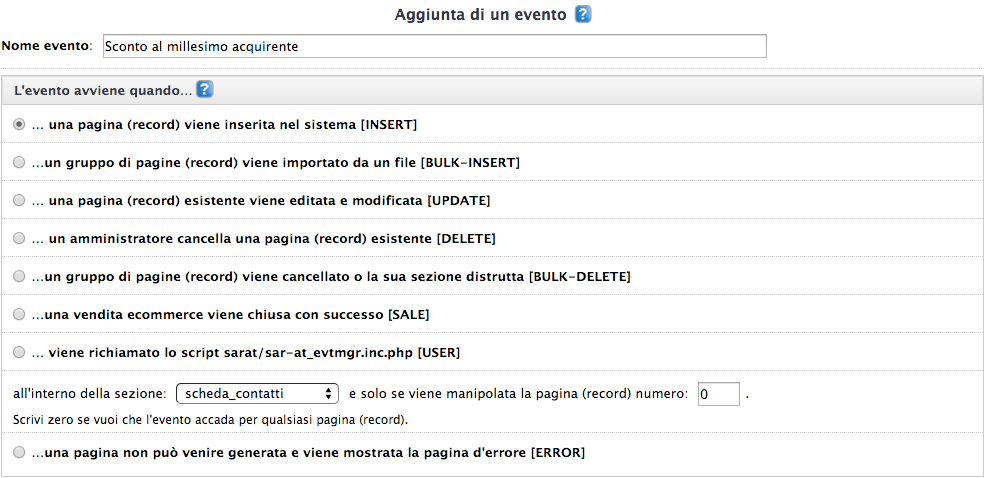Select the [USER] script sar-at_evtmgr.inc.php option
Image resolution: width=986 pixels, height=478 pixels.
click(19, 352)
